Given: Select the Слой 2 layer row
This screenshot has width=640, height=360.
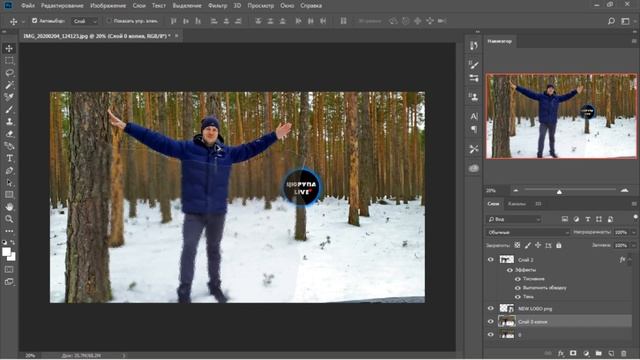Looking at the screenshot, I should [x=558, y=260].
